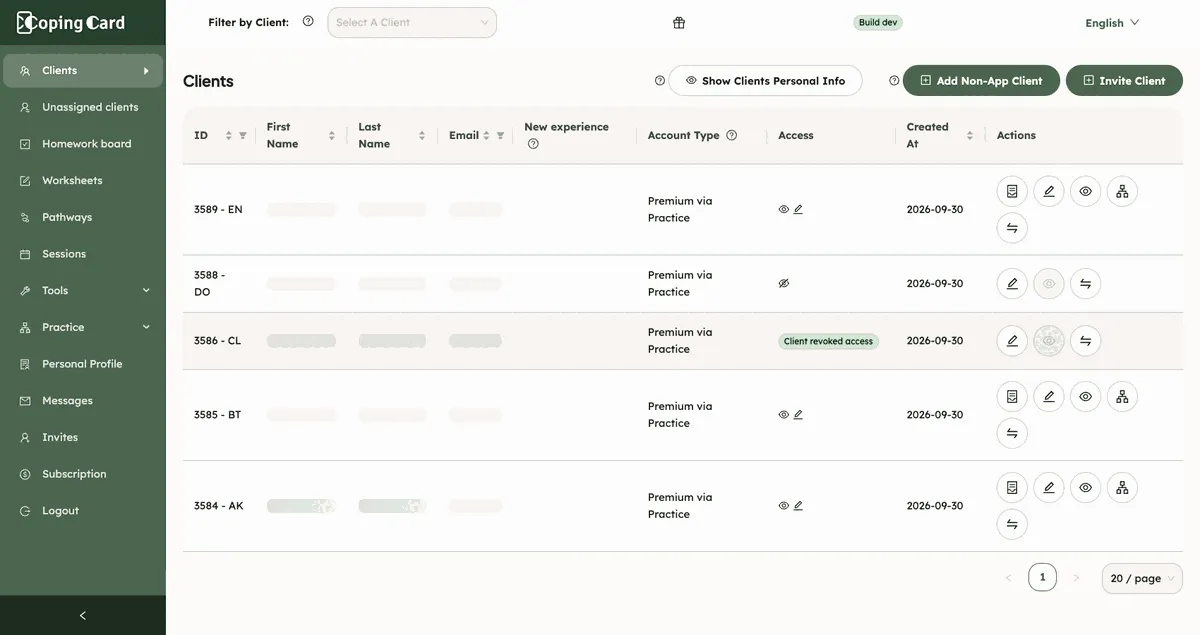Click transfer arrows action for client 3584 - AK

1012,524
